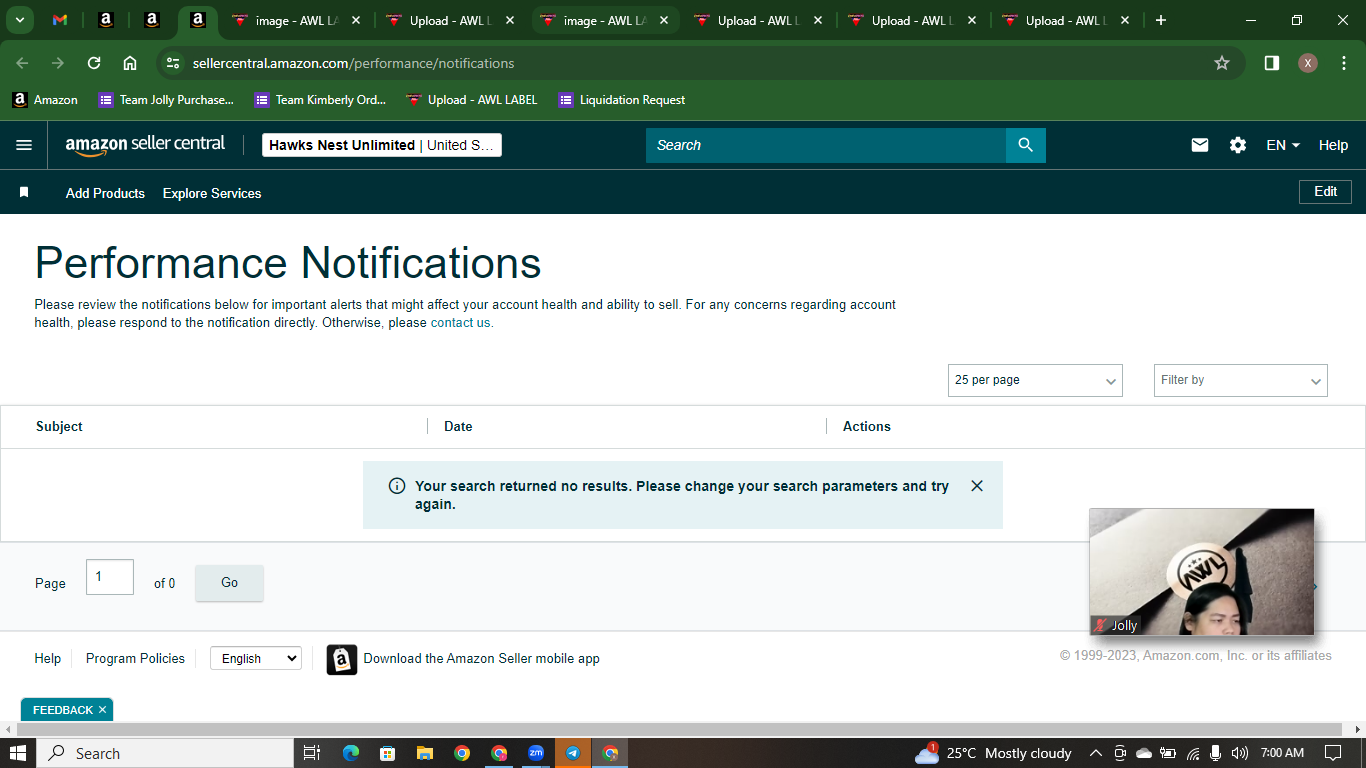Open Chrome's three-dot menu
The image size is (1366, 768).
[x=1344, y=63]
